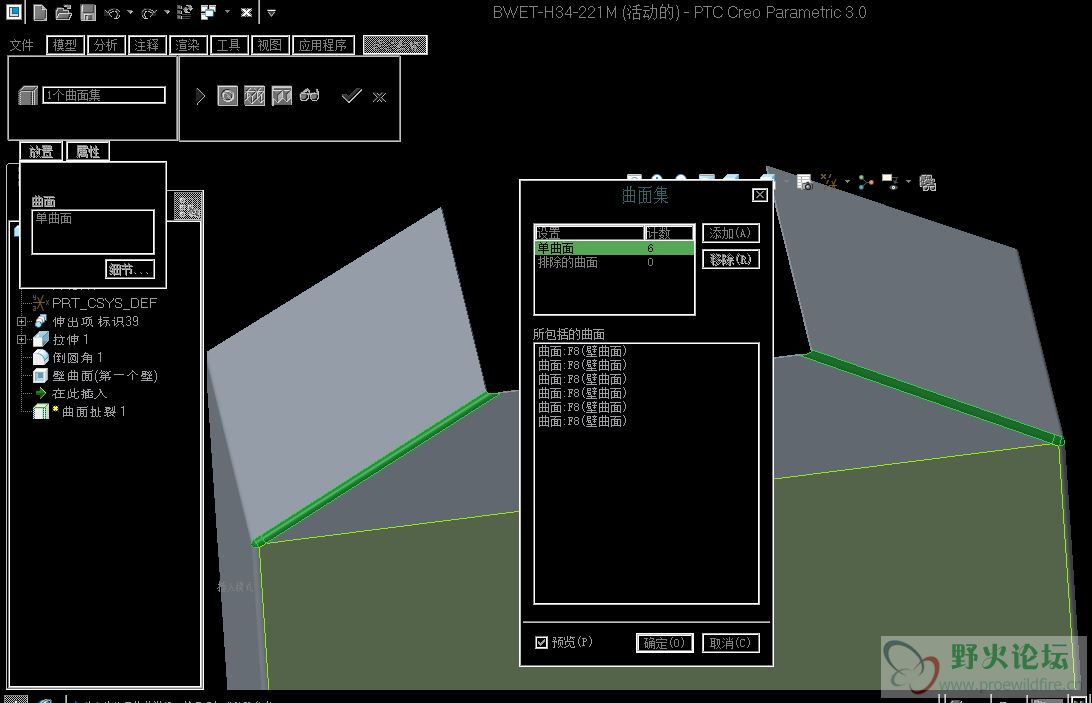Open the 放置 placement tab

tap(41, 151)
